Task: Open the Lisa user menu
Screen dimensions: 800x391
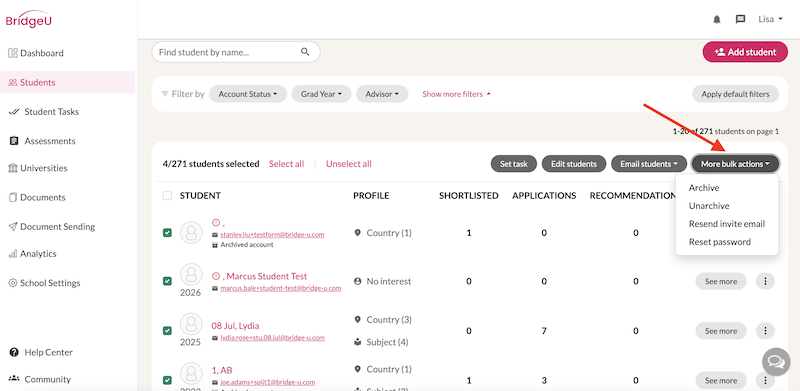Action: [x=770, y=19]
